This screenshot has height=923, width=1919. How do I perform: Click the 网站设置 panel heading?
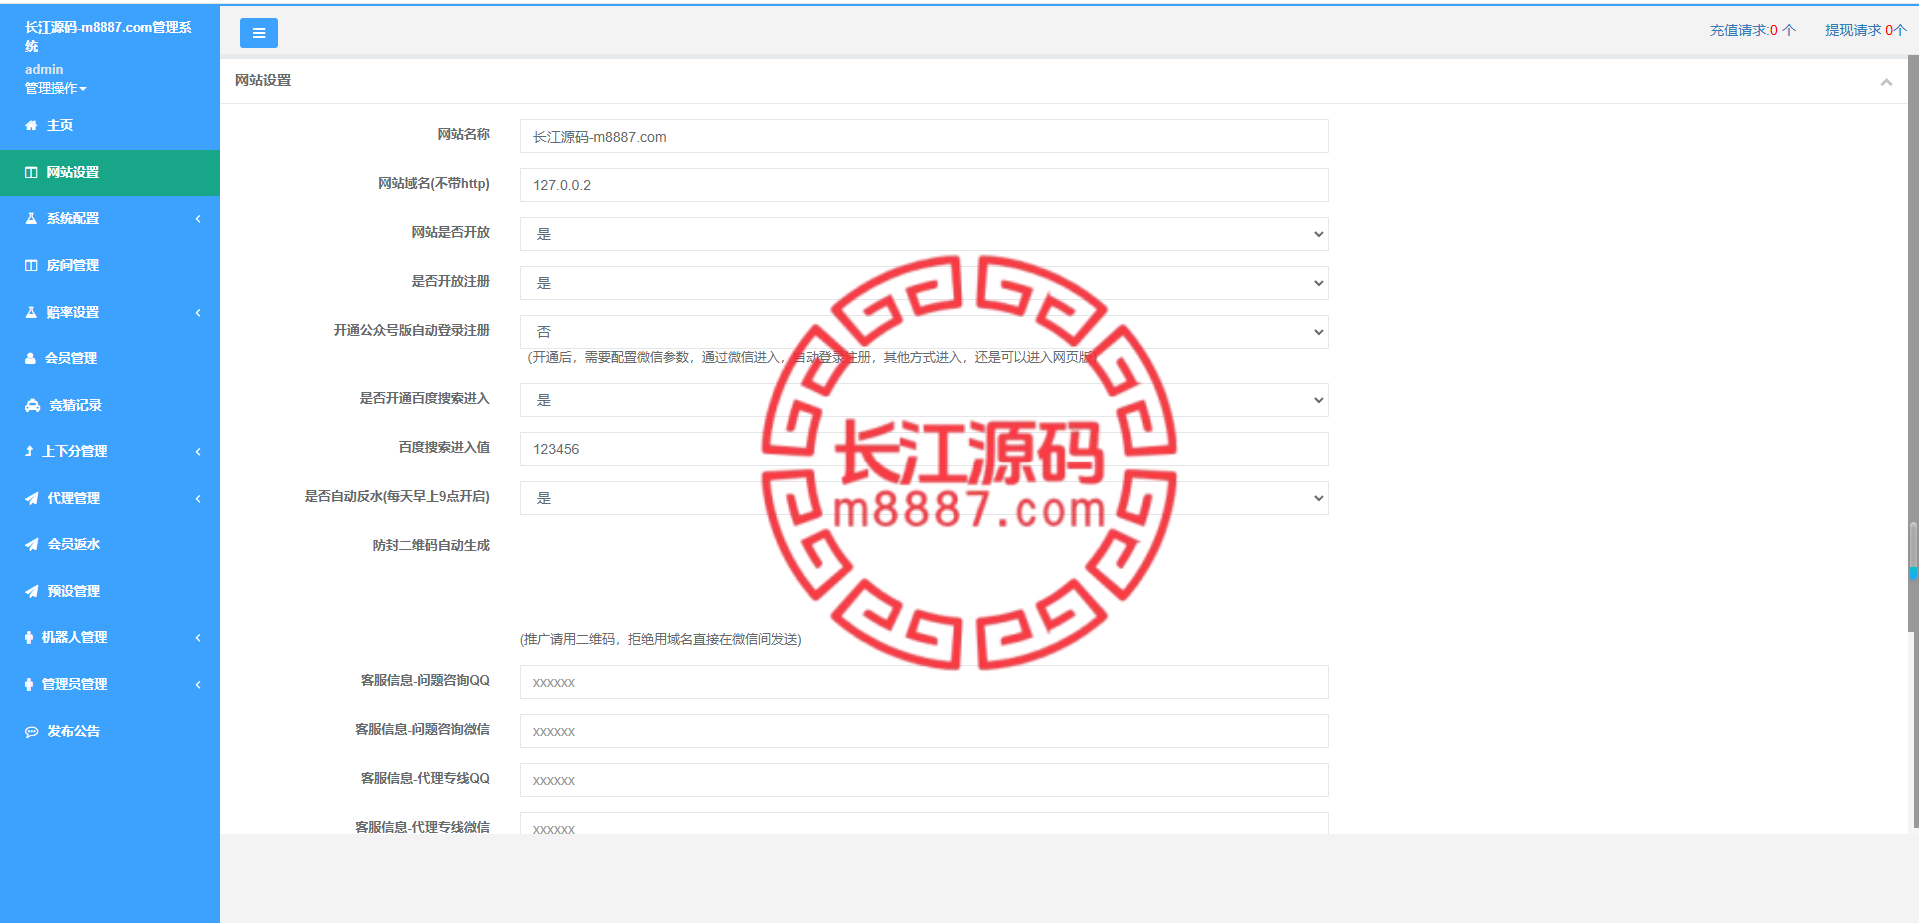click(x=263, y=80)
